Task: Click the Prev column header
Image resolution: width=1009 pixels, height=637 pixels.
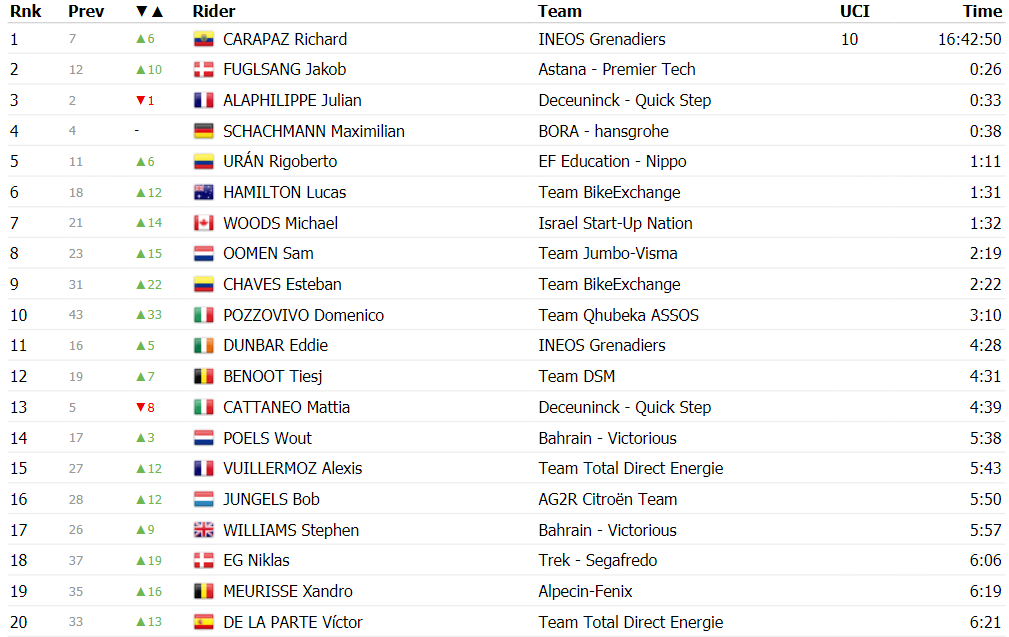Action: click(x=86, y=12)
